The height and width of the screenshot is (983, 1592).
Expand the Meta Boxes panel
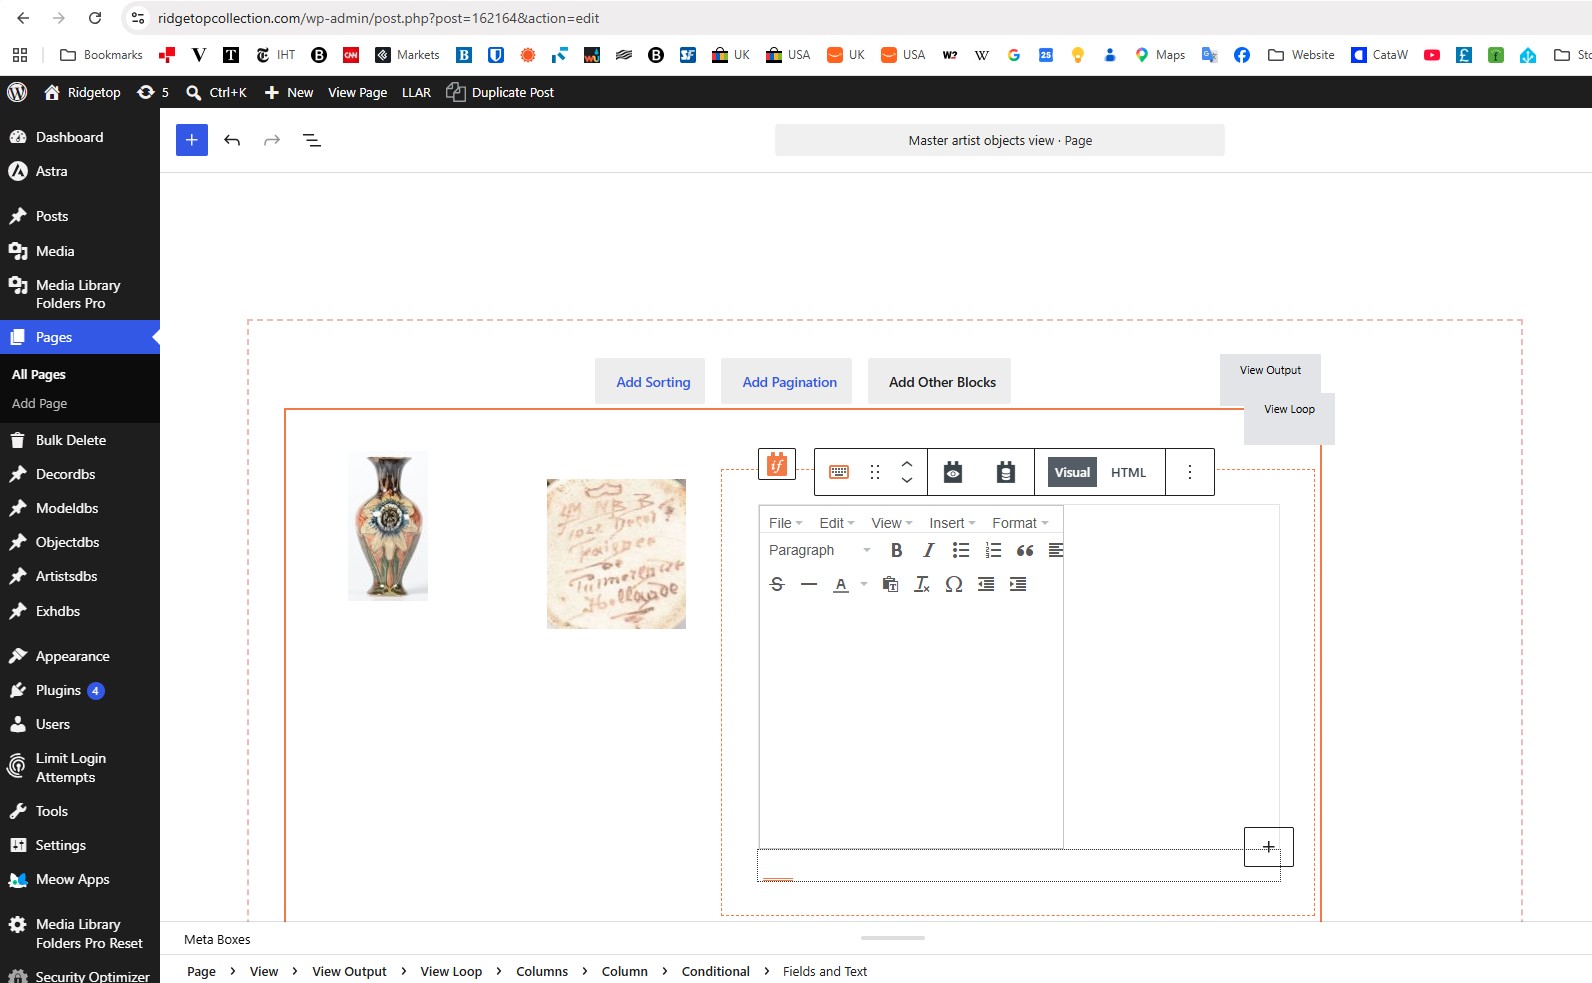pos(217,939)
